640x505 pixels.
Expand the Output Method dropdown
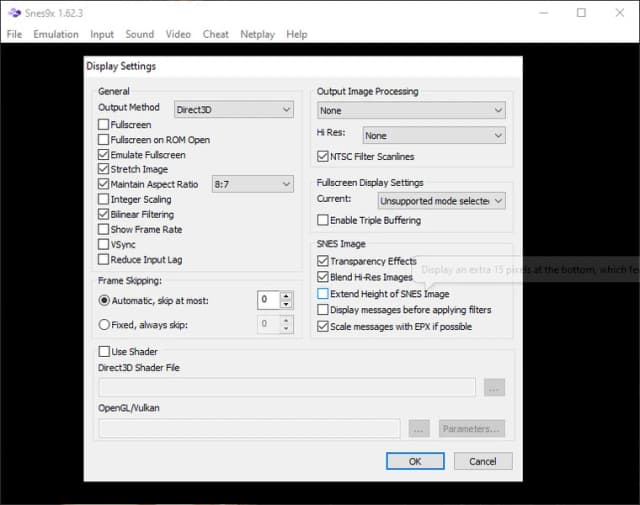233,109
